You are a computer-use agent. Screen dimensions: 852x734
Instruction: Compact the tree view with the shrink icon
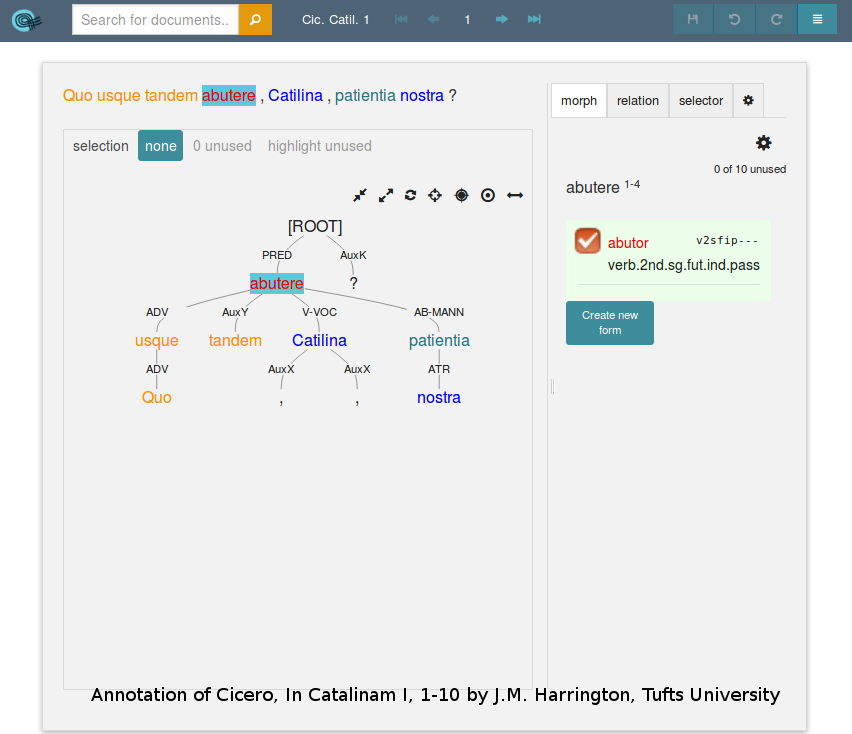(360, 195)
